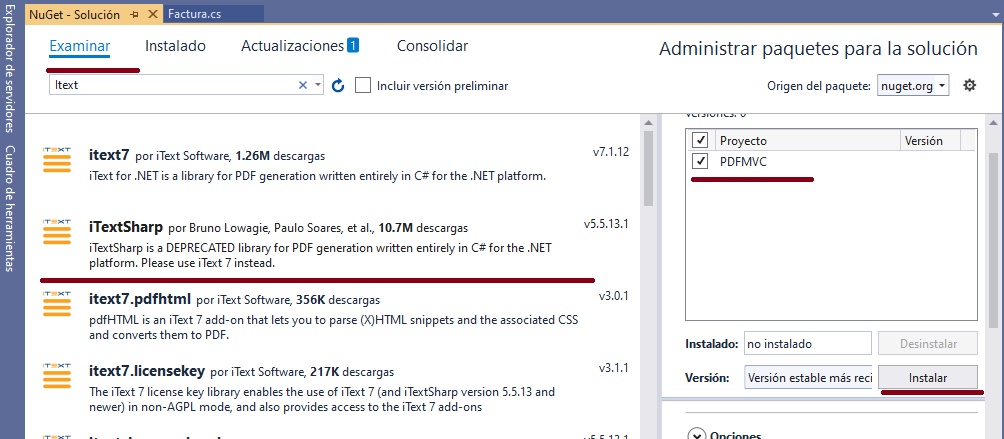
Task: Switch to the Factura.cs document tab
Action: click(213, 14)
